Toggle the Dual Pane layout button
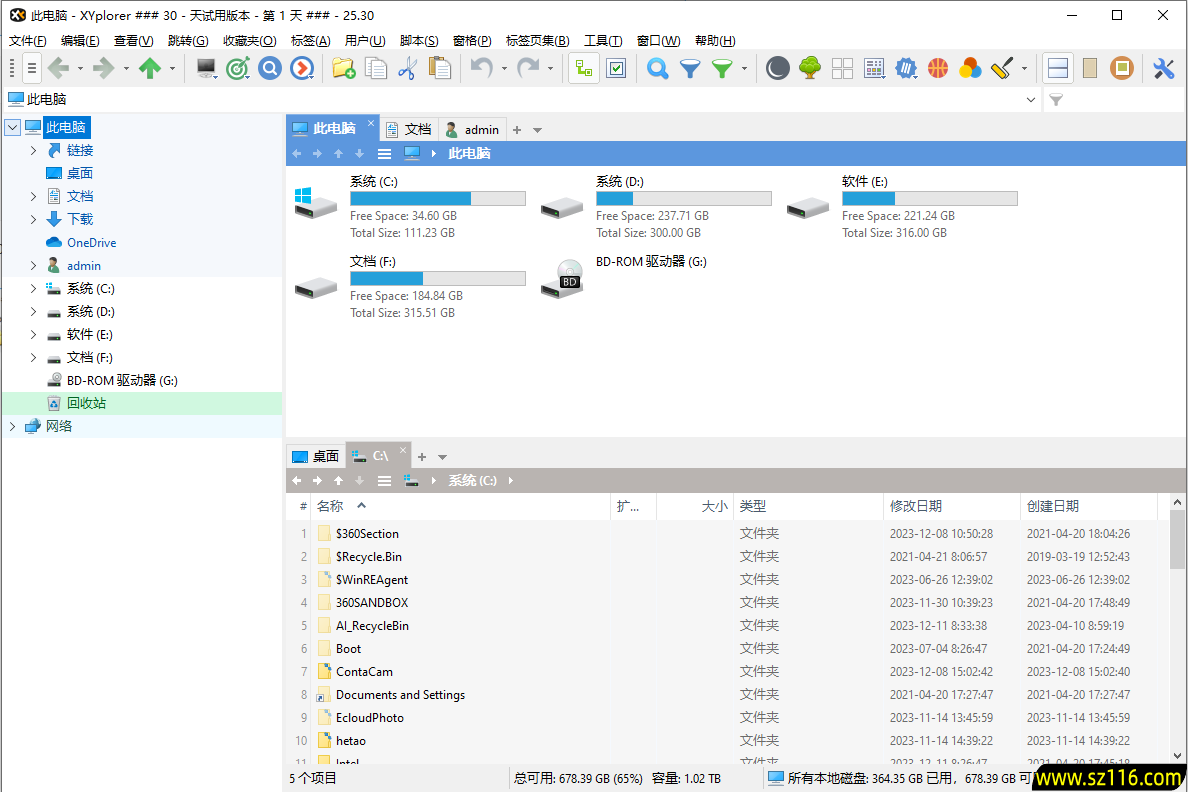Image resolution: width=1188 pixels, height=792 pixels. (x=1058, y=68)
